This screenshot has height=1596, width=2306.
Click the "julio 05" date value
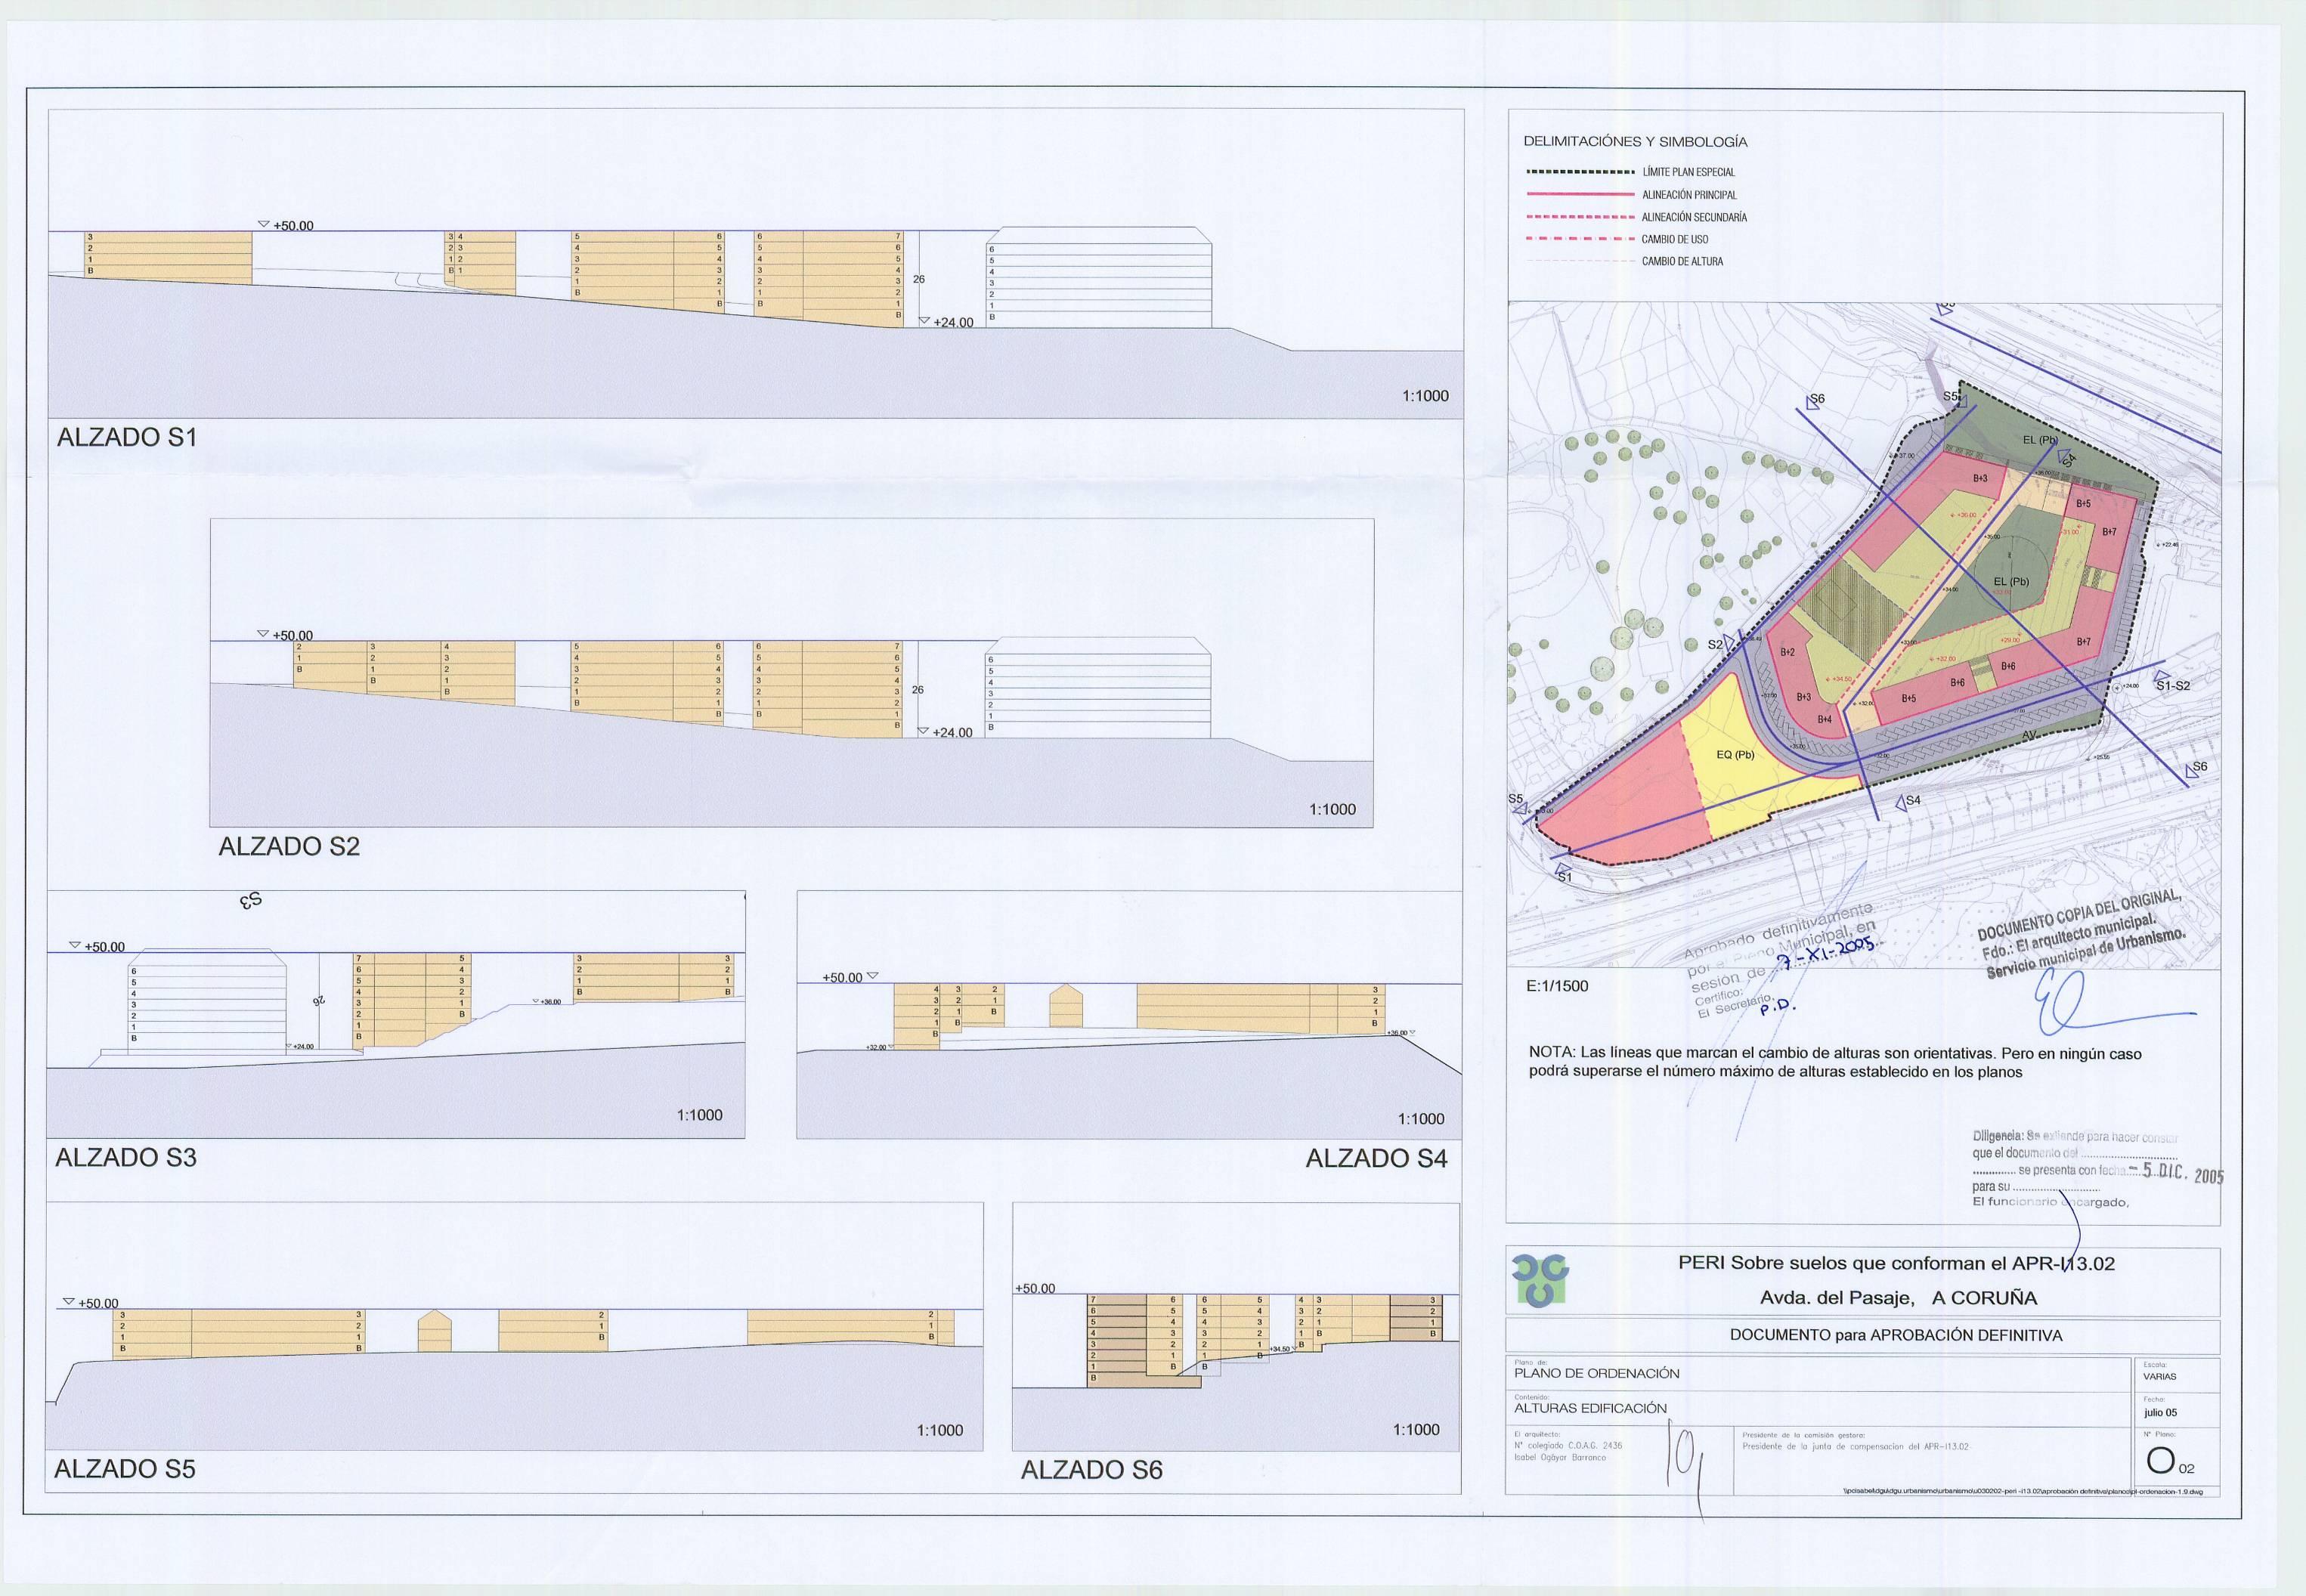coord(2160,1413)
